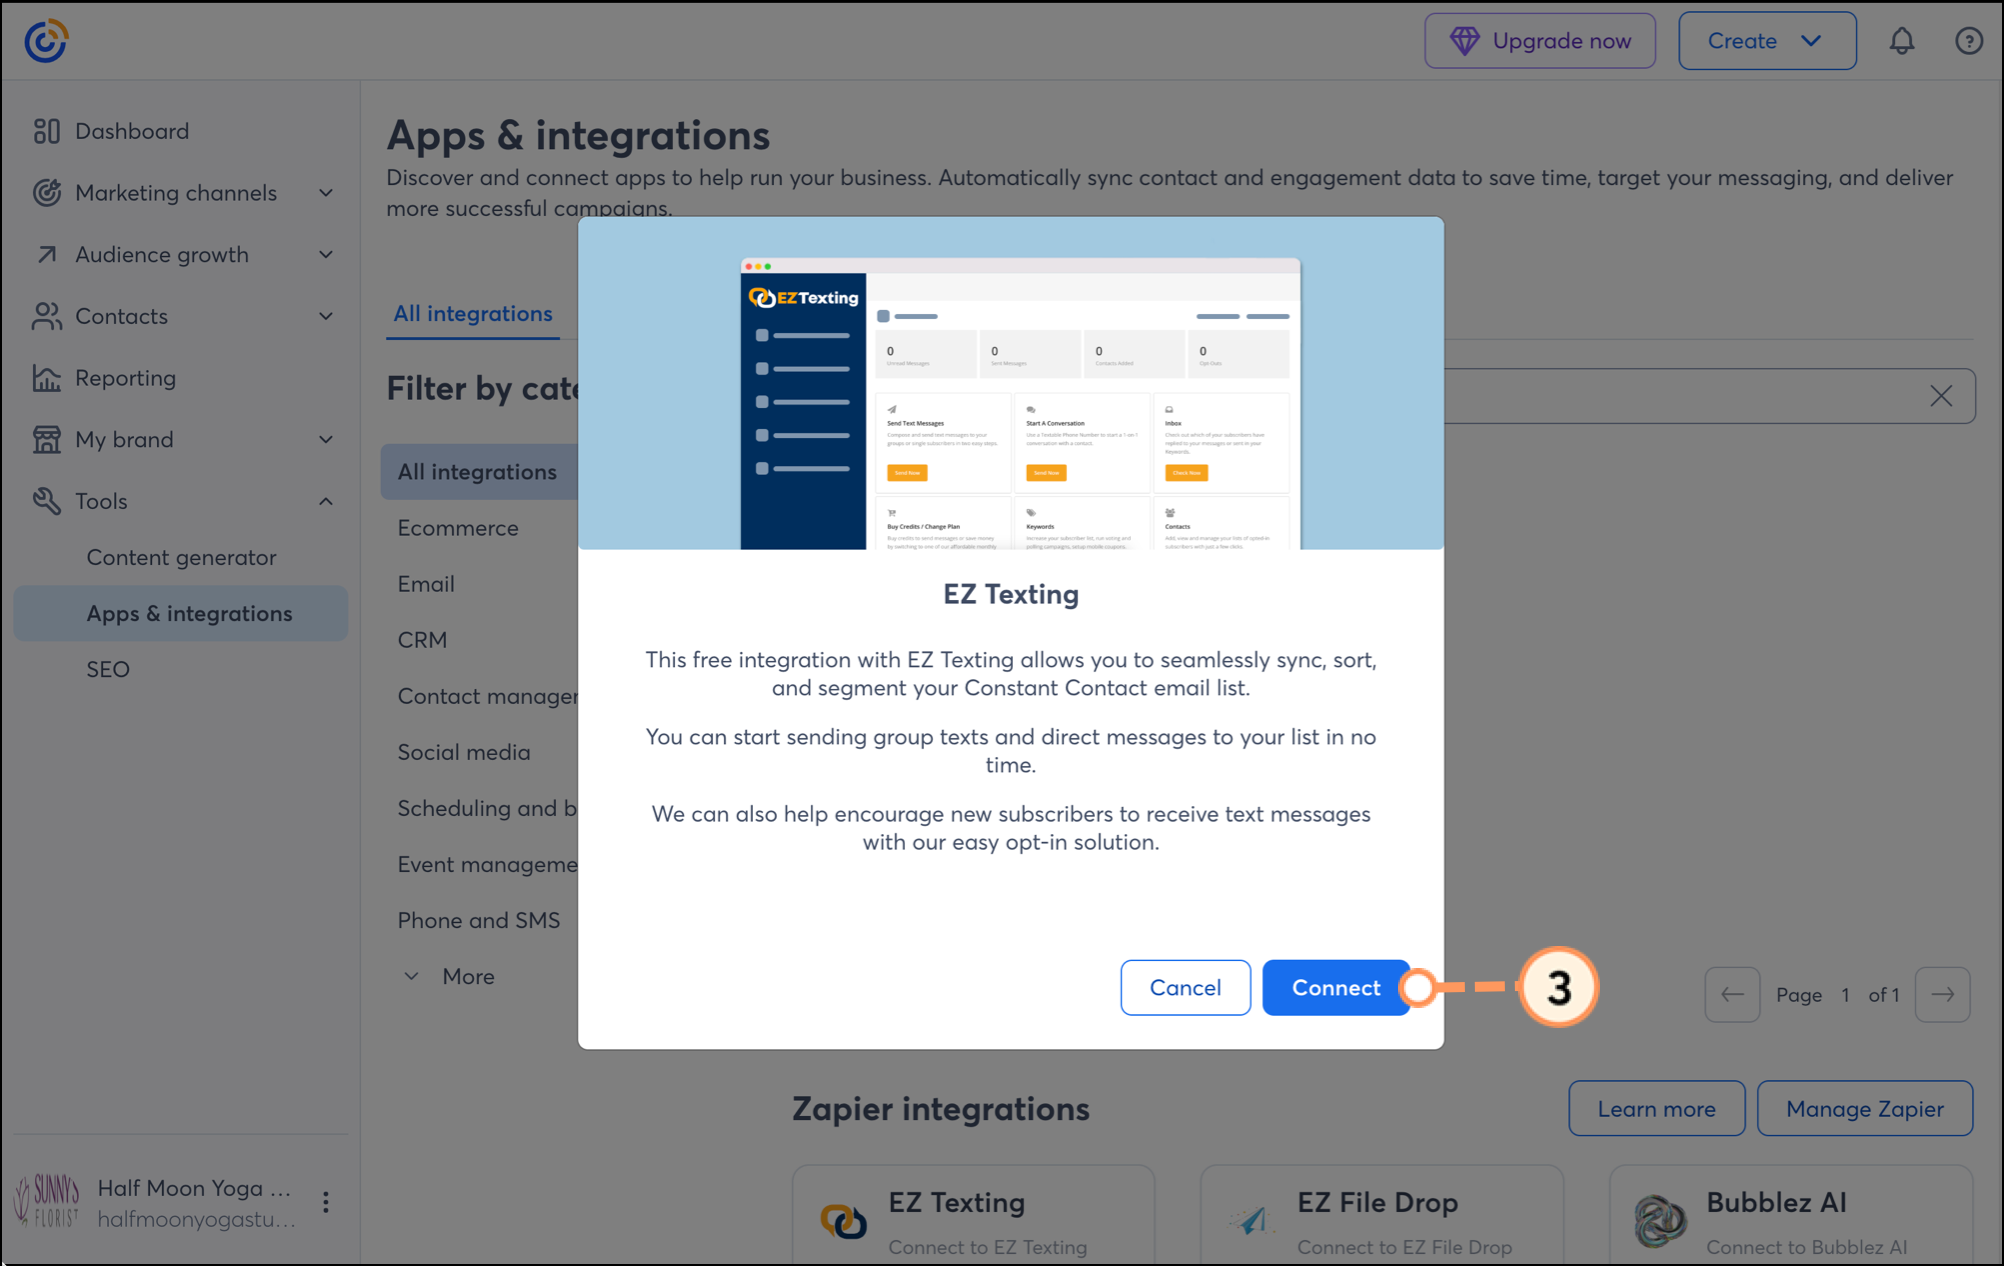Filter by Phone and SMS category

pos(479,920)
